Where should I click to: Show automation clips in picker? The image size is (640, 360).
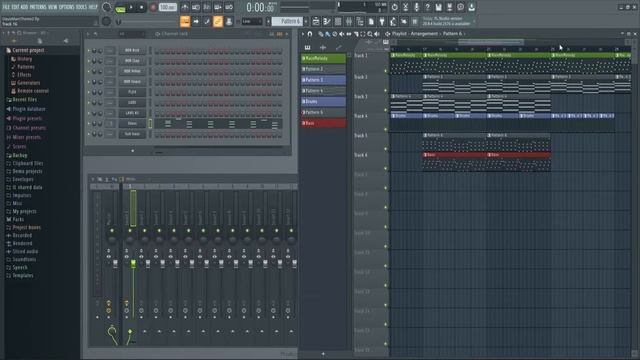click(338, 48)
